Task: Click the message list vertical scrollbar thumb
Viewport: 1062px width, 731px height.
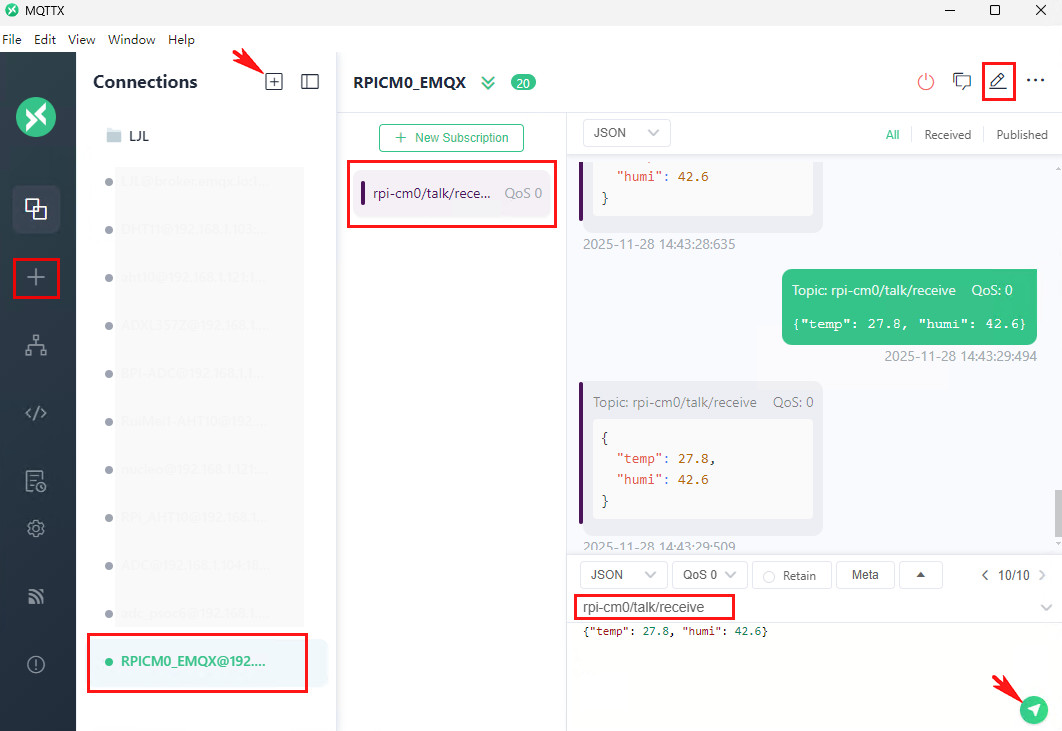Action: coord(1058,513)
